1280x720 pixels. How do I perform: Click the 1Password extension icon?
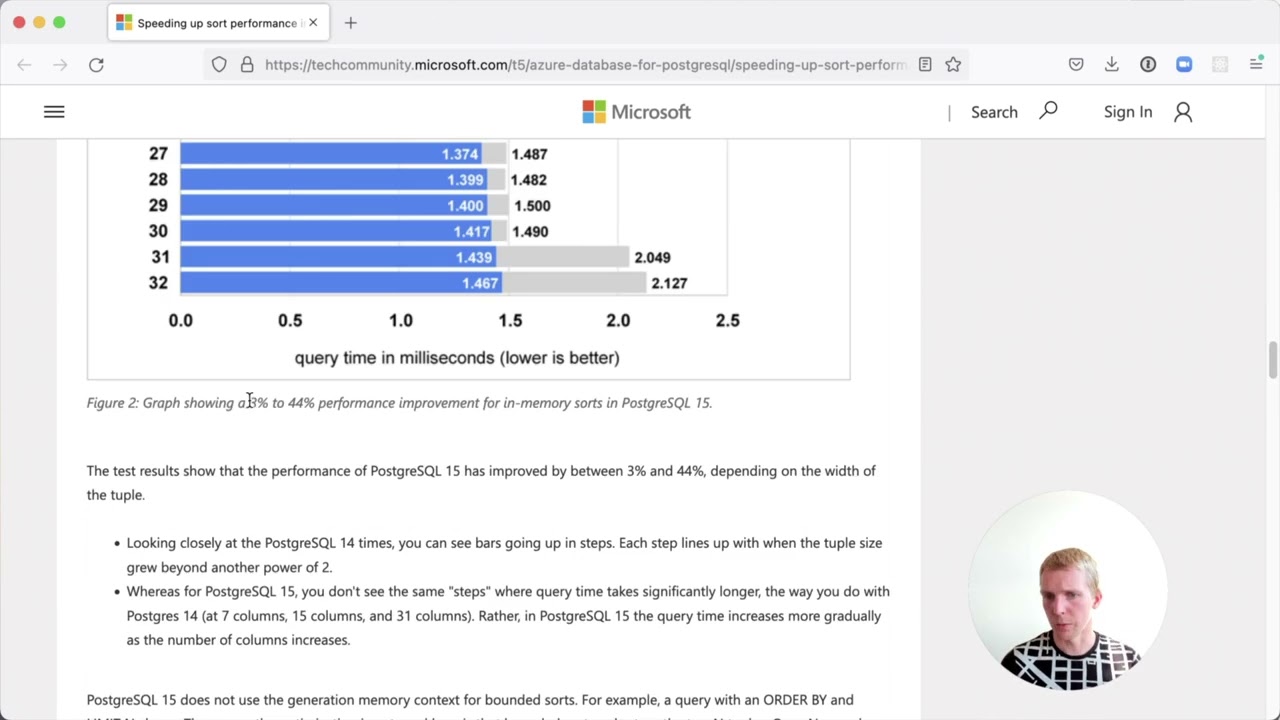1148,65
